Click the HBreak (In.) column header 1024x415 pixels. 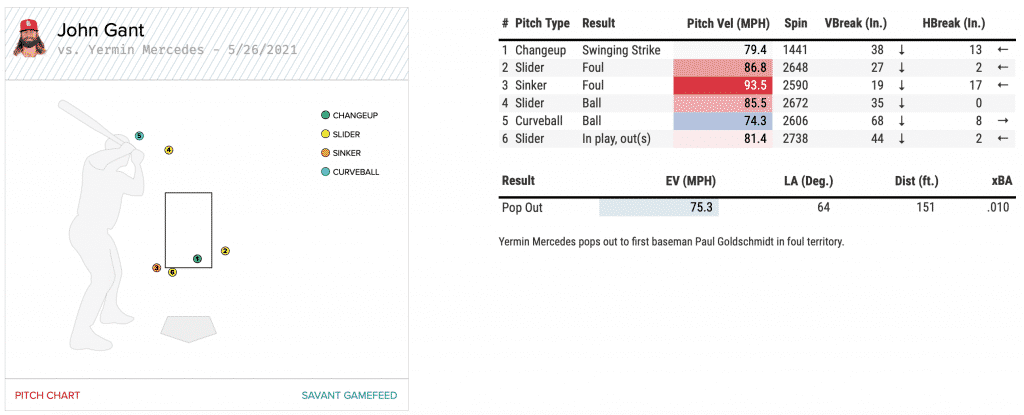point(954,23)
